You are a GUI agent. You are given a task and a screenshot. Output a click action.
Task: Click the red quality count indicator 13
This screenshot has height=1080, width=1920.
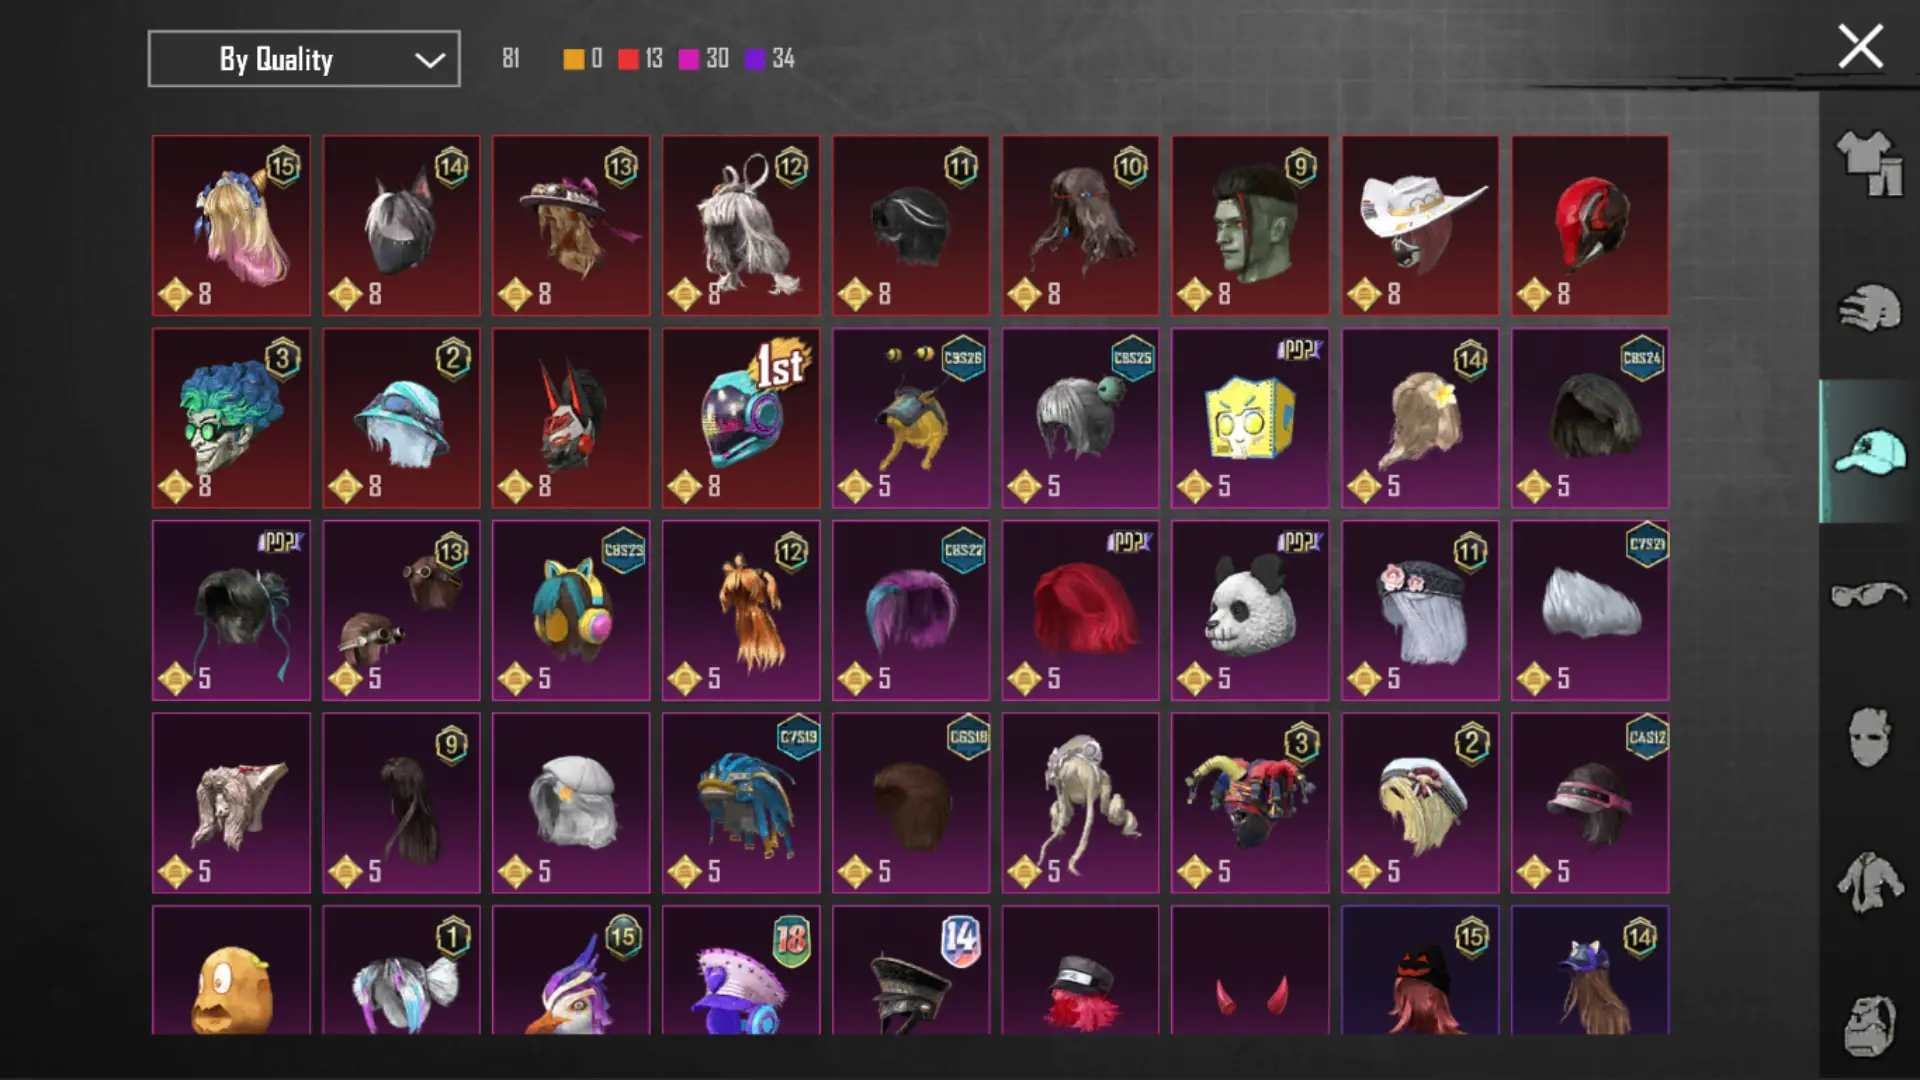641,58
